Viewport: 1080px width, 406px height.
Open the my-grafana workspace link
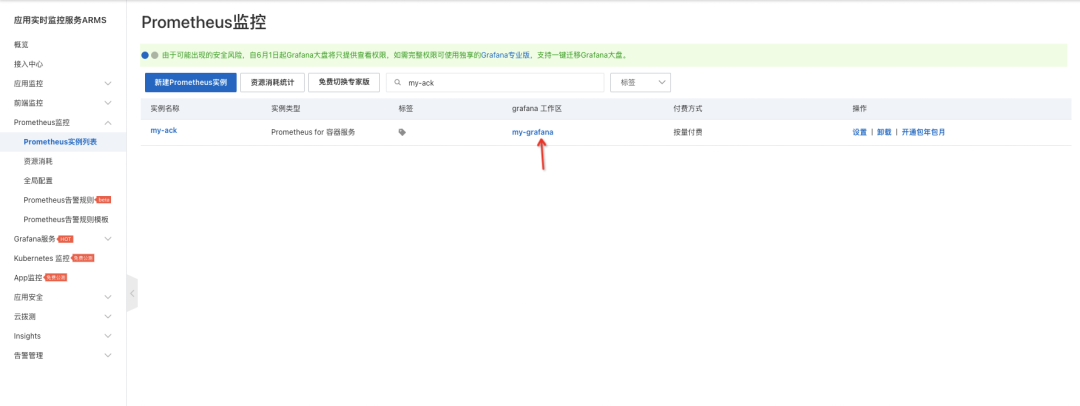tap(532, 132)
